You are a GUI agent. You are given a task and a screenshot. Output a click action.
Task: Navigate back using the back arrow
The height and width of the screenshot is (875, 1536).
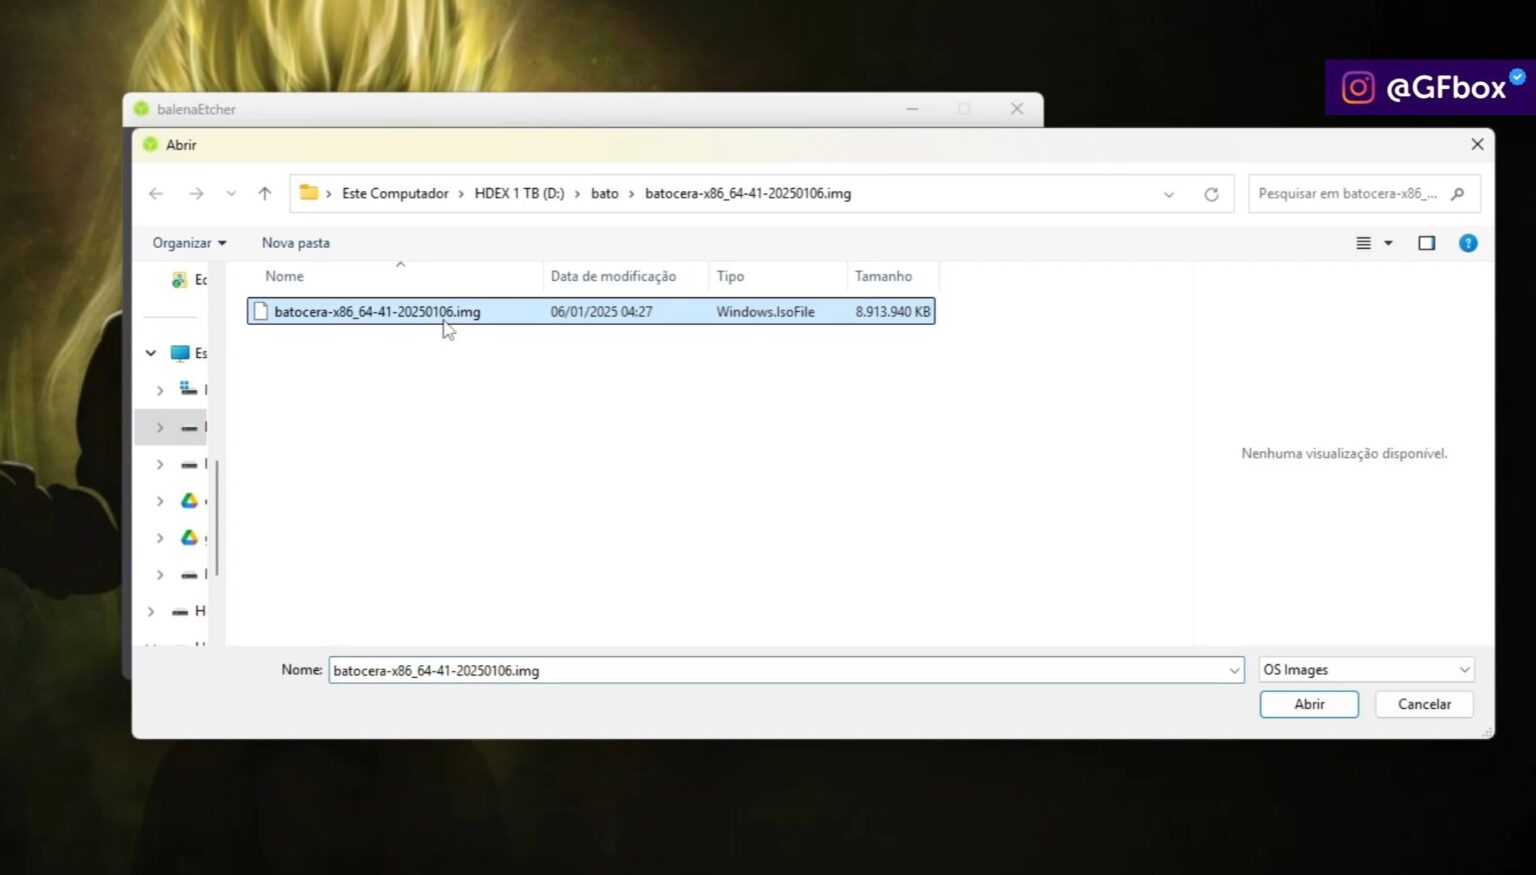(155, 193)
